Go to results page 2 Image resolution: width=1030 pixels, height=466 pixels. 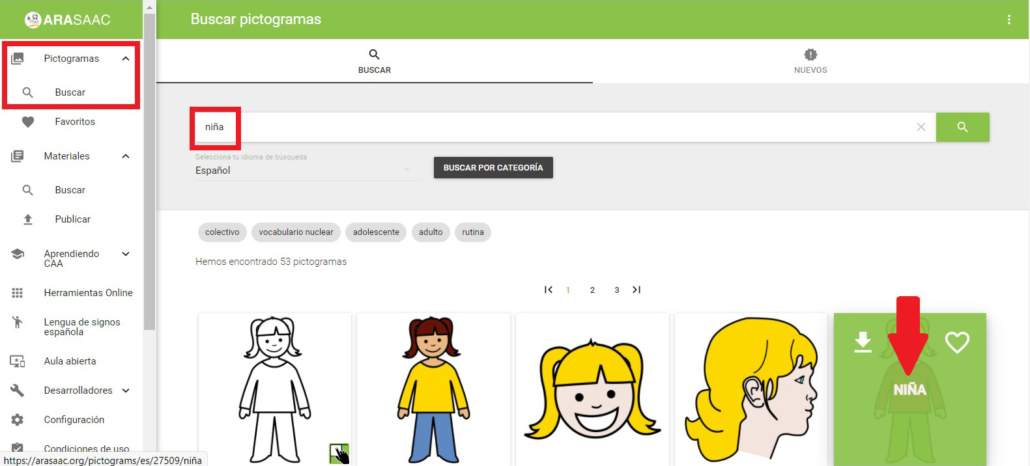[x=592, y=290]
